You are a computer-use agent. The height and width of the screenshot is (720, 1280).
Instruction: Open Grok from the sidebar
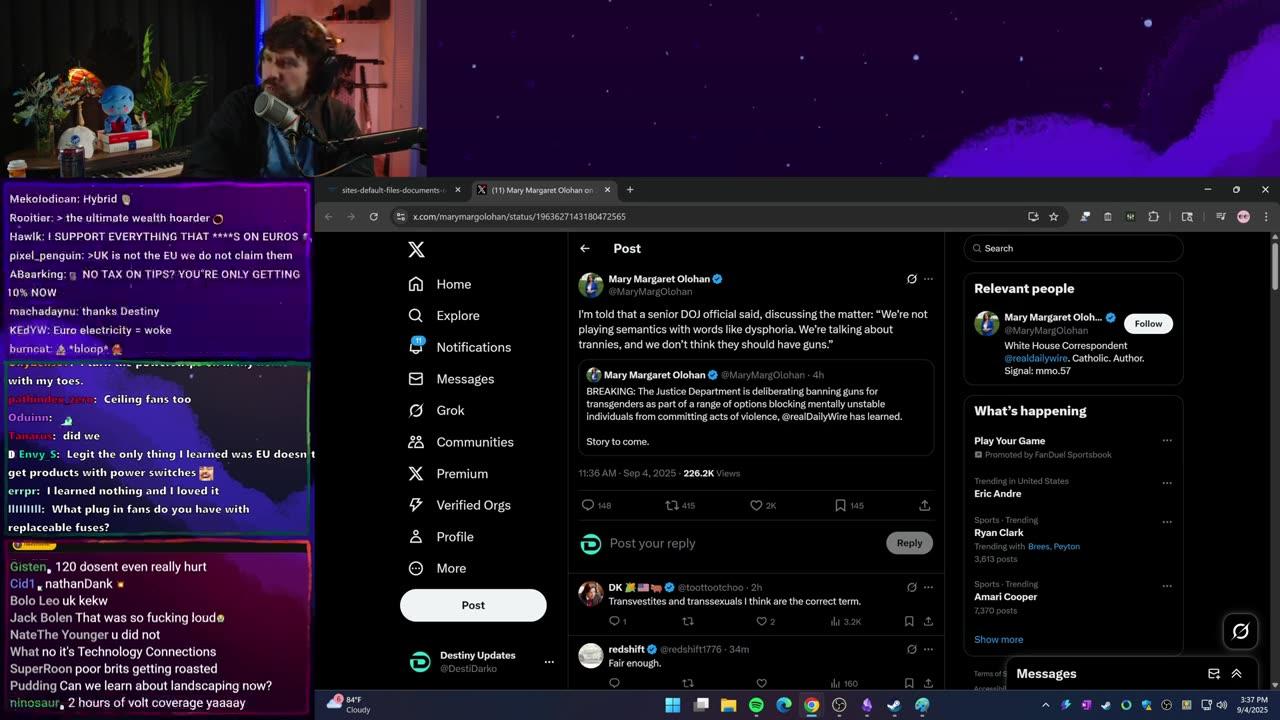tap(436, 410)
